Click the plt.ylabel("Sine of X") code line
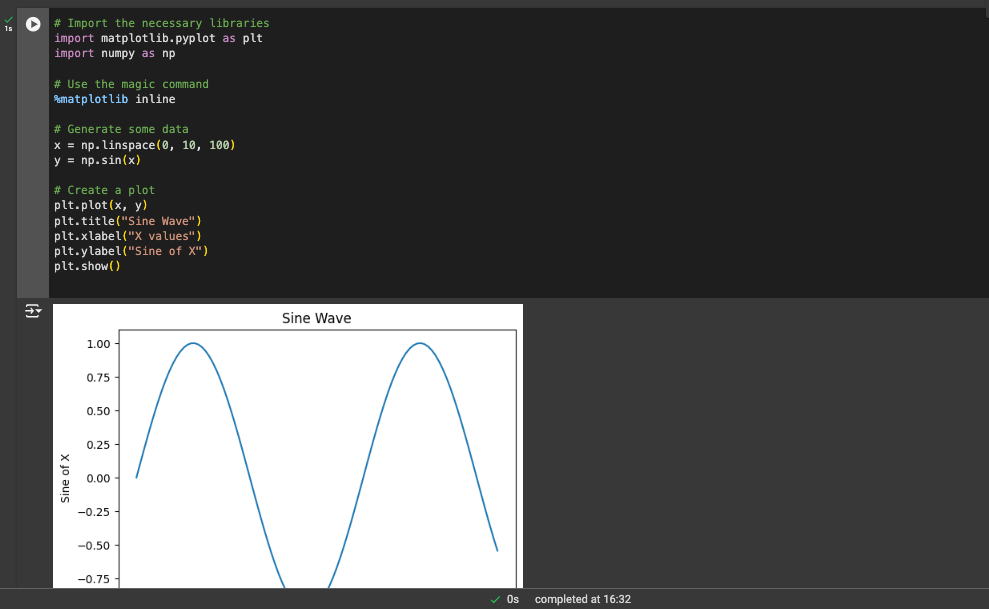 [x=134, y=251]
